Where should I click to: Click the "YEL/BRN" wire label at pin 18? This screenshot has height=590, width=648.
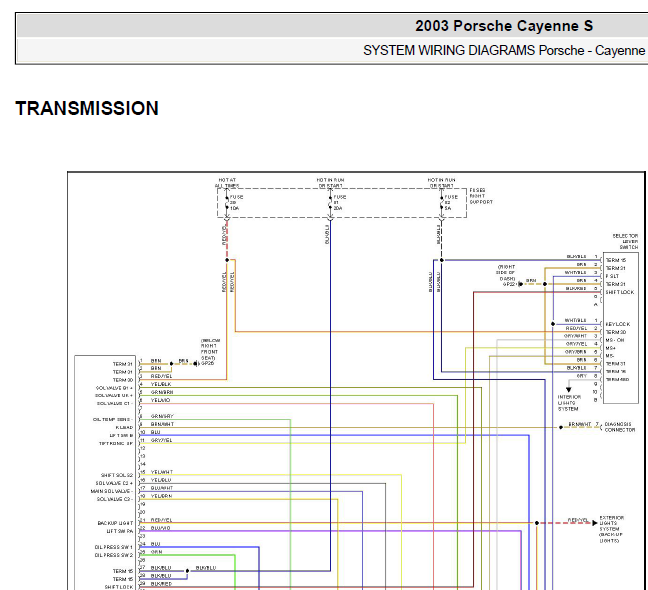coord(161,496)
